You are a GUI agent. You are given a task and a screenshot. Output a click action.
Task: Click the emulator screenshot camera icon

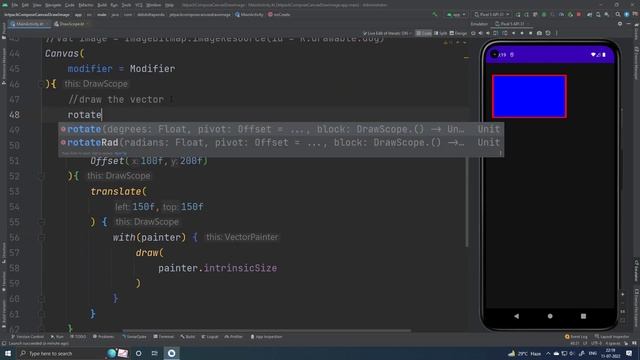539,33
